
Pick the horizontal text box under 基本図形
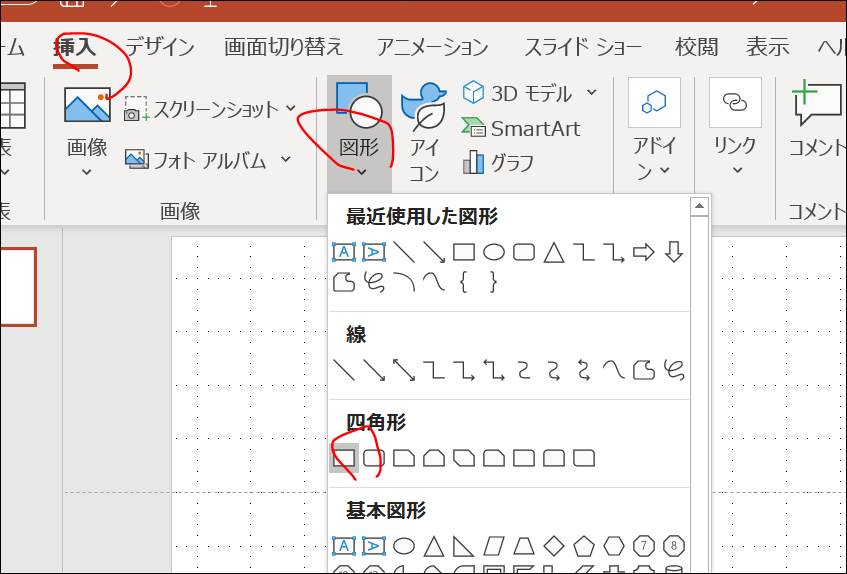click(x=344, y=546)
